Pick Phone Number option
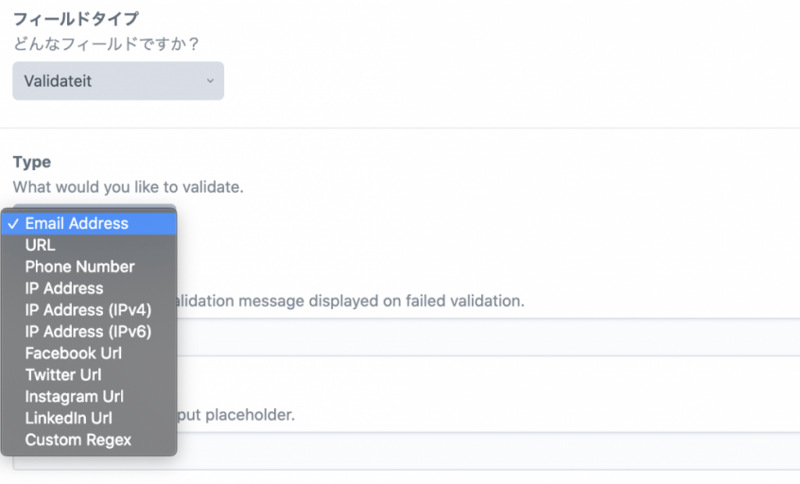800x484 pixels. [x=80, y=267]
